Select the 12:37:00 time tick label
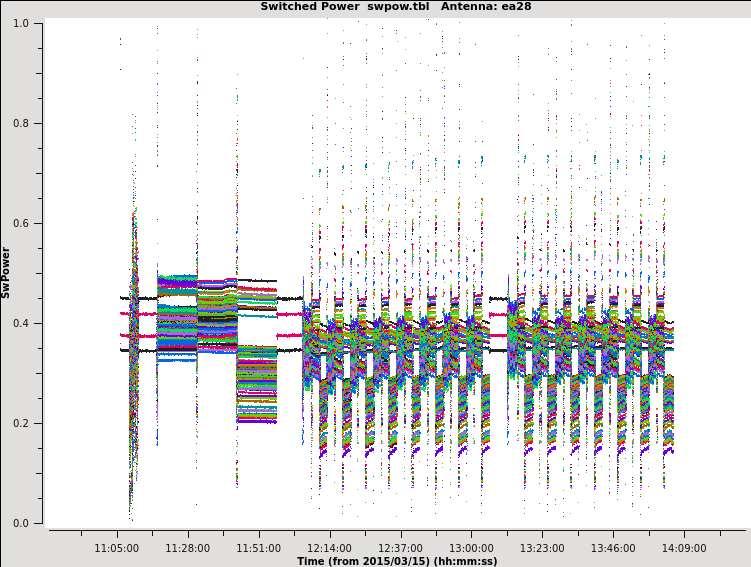751x567 pixels. tap(400, 548)
